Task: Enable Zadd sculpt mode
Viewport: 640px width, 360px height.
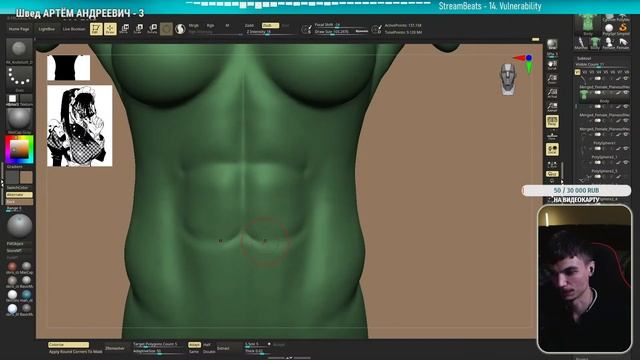Action: click(x=249, y=25)
